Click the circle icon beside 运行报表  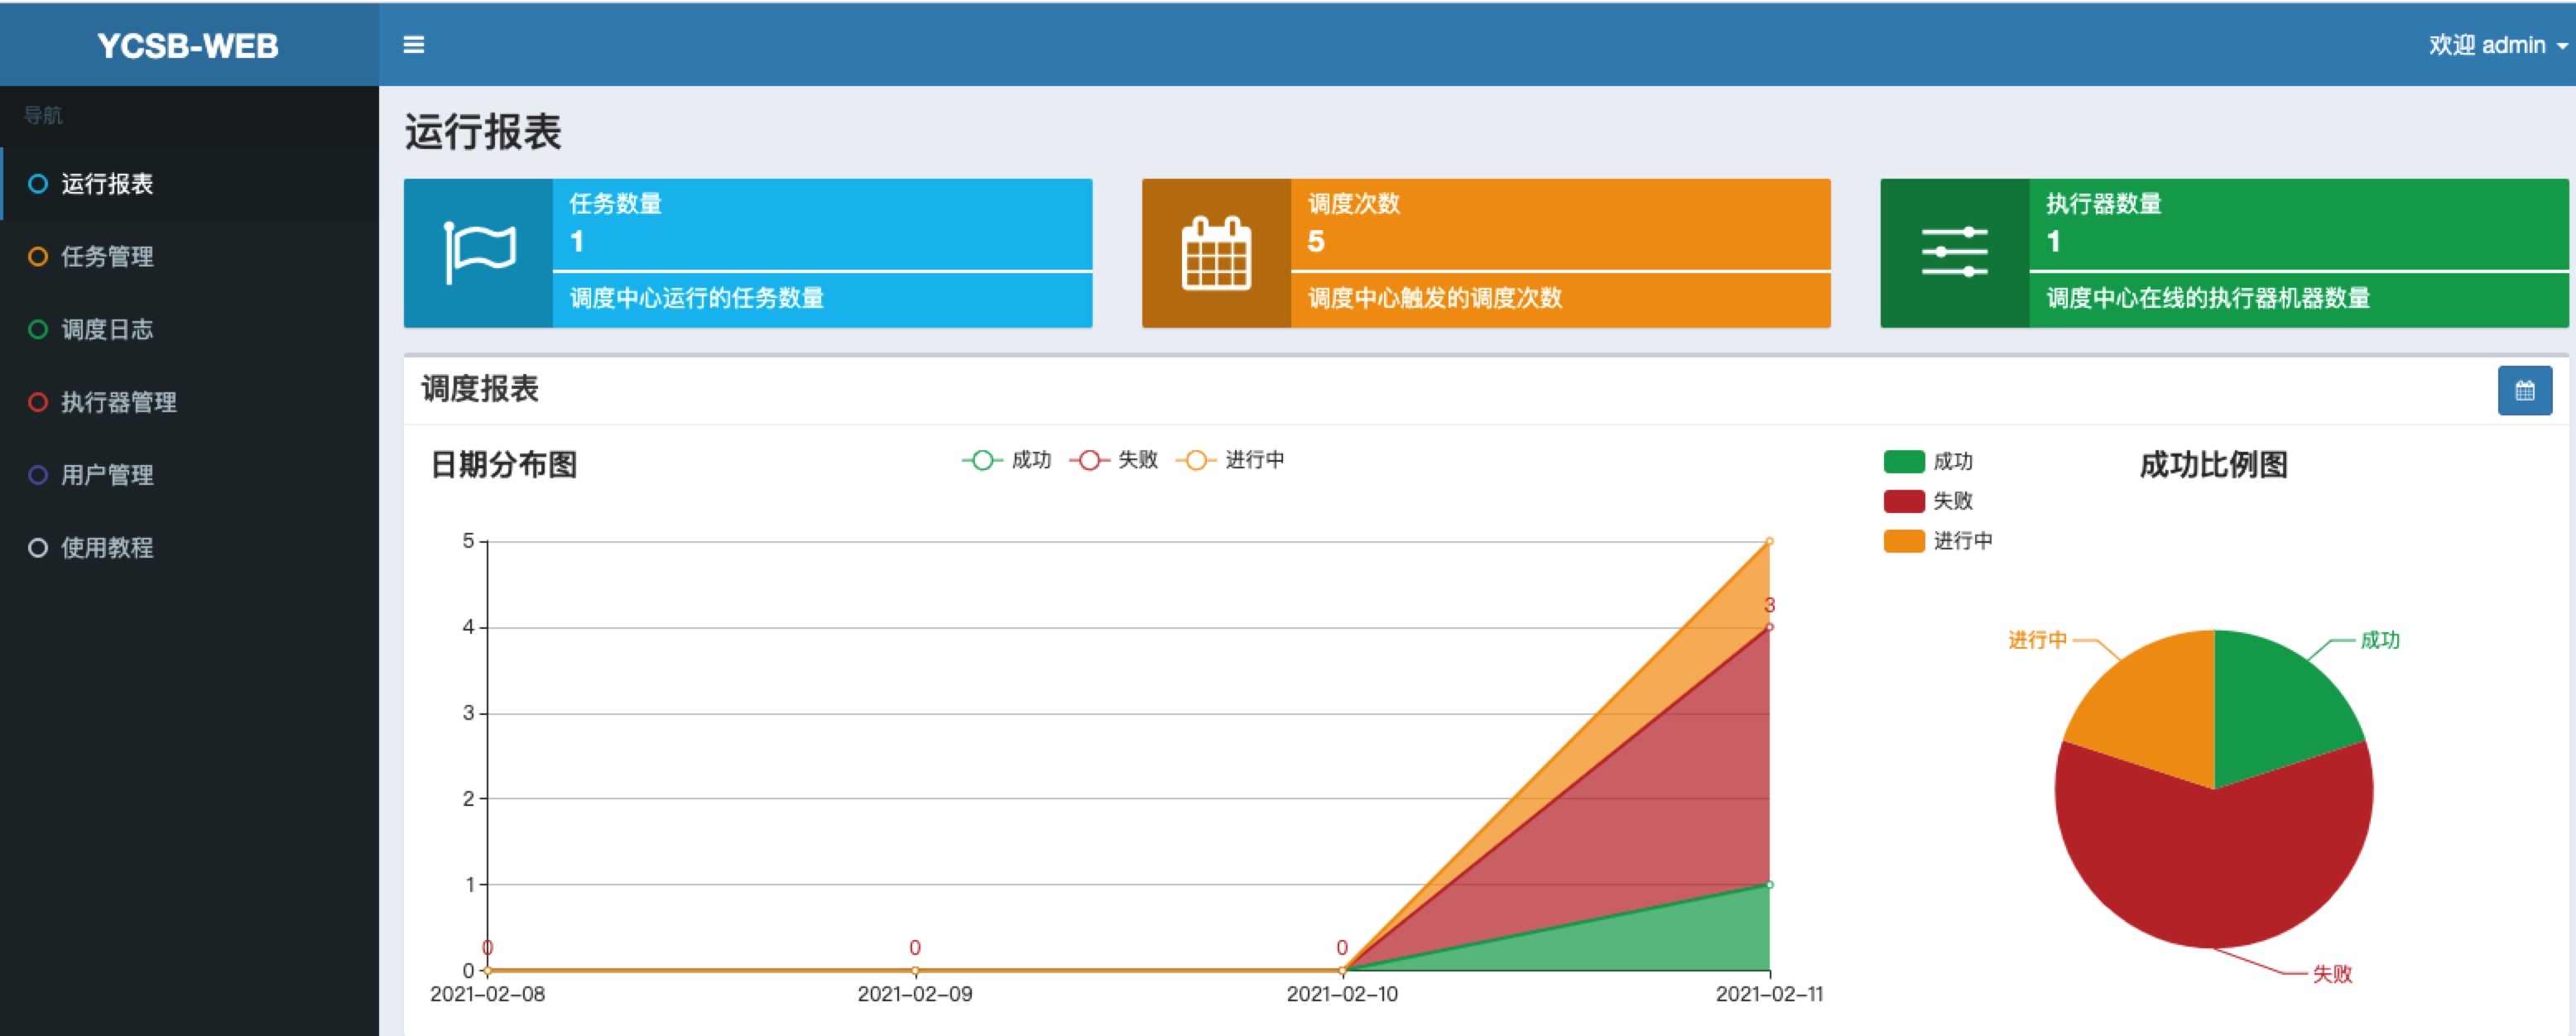point(38,184)
